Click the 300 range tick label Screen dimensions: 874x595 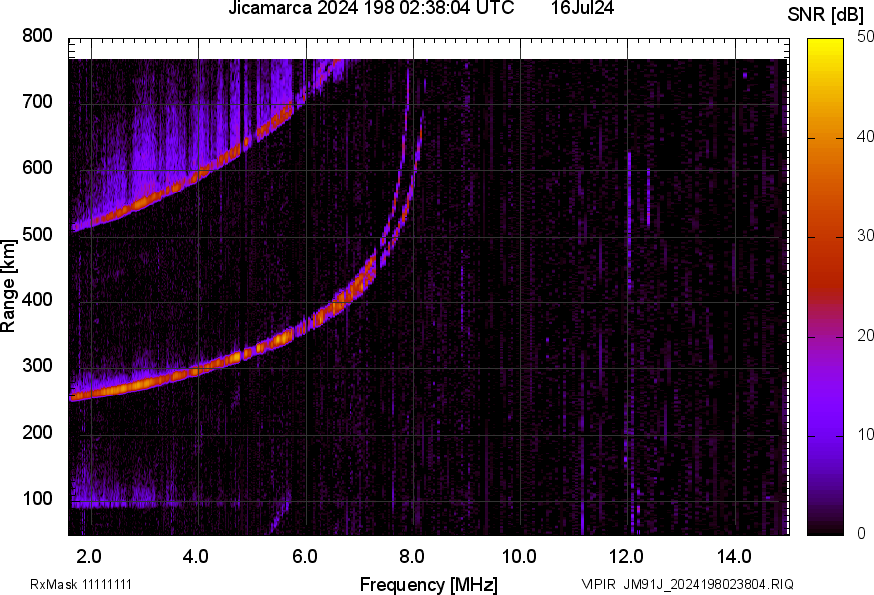[37, 367]
